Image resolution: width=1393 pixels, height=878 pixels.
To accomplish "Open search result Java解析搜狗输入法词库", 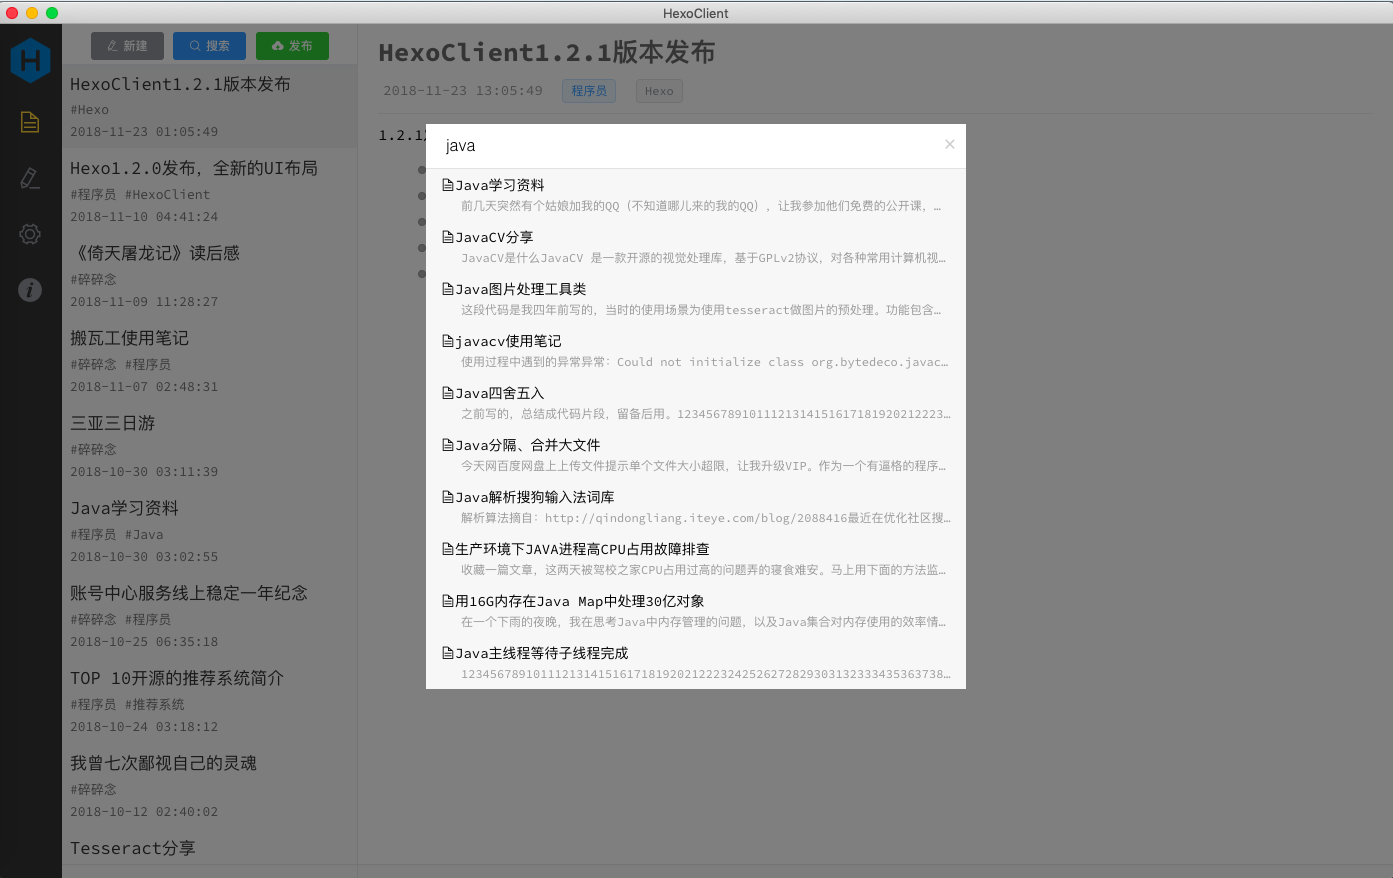I will [696, 507].
